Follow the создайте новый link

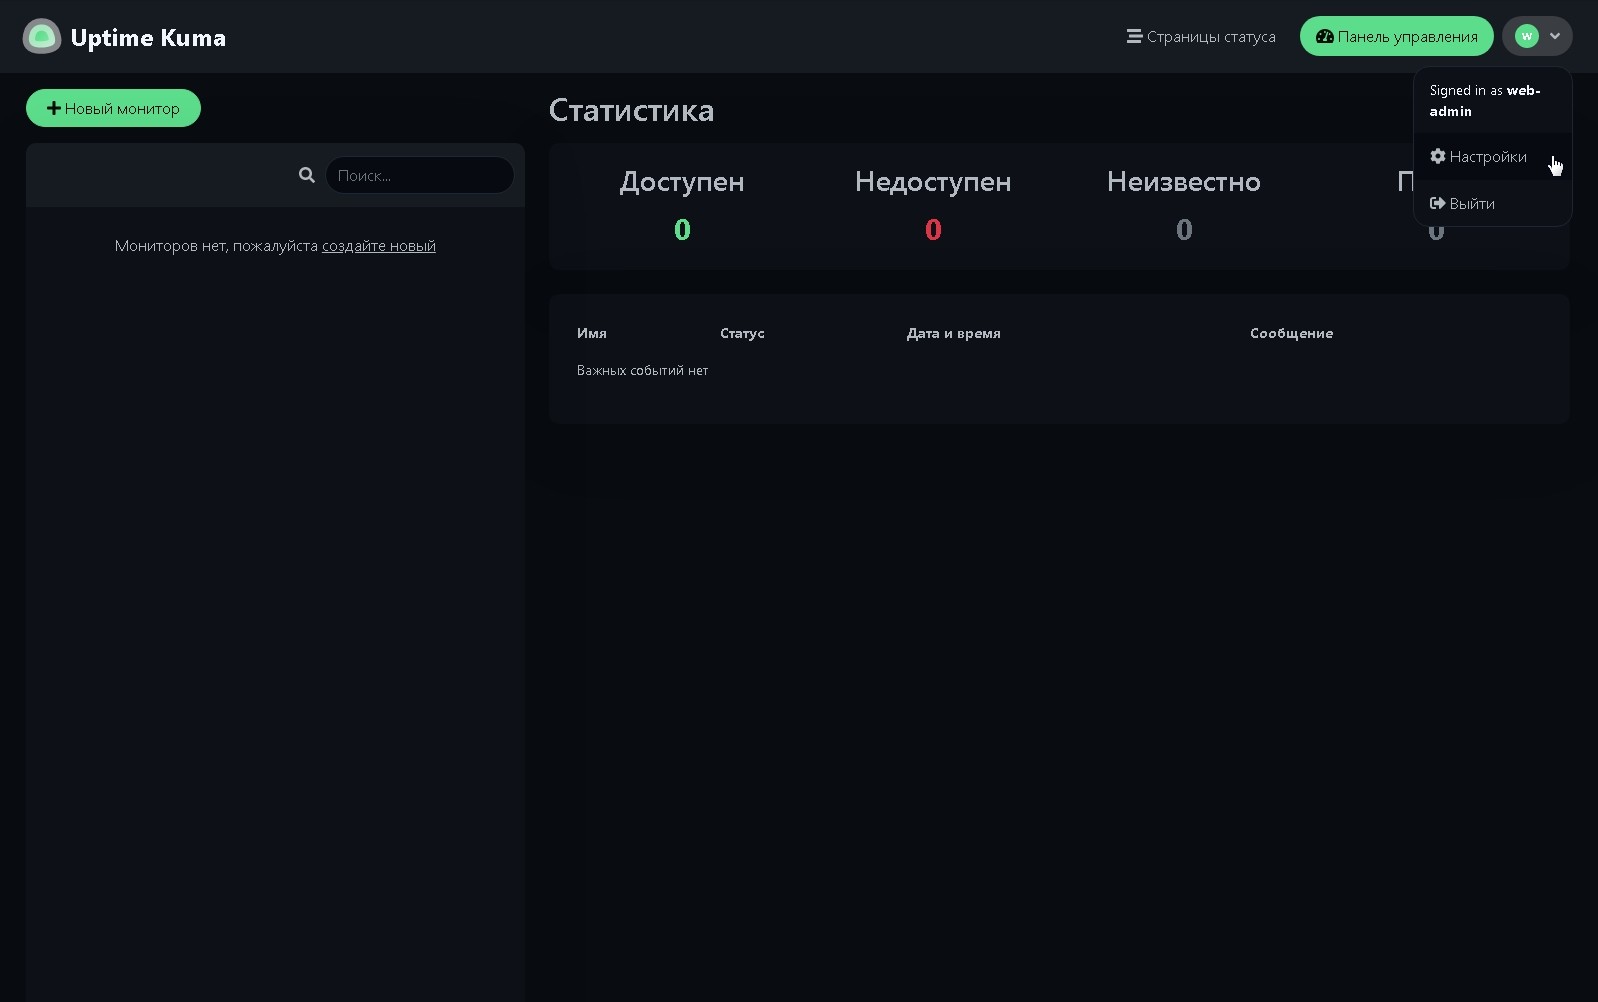click(x=379, y=246)
